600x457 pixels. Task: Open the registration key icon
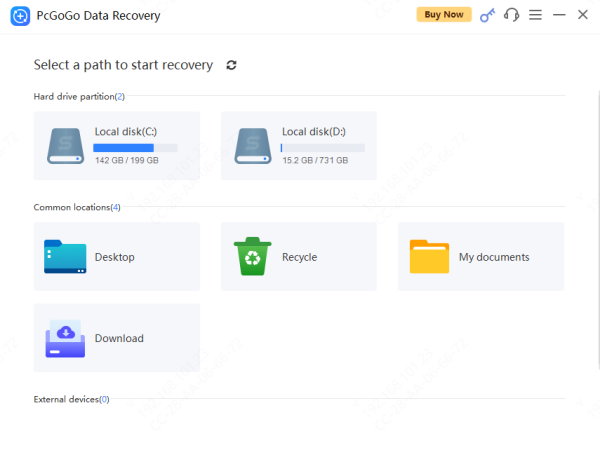487,15
